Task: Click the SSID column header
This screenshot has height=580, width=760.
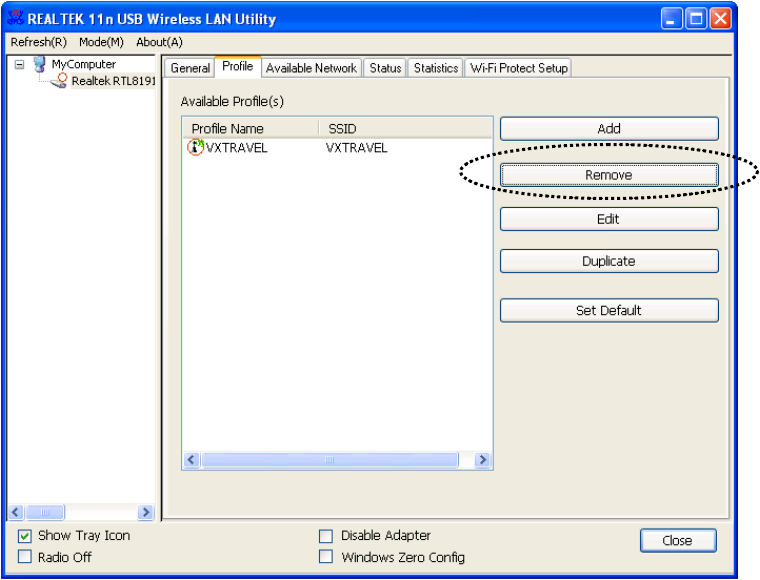Action: [x=406, y=128]
